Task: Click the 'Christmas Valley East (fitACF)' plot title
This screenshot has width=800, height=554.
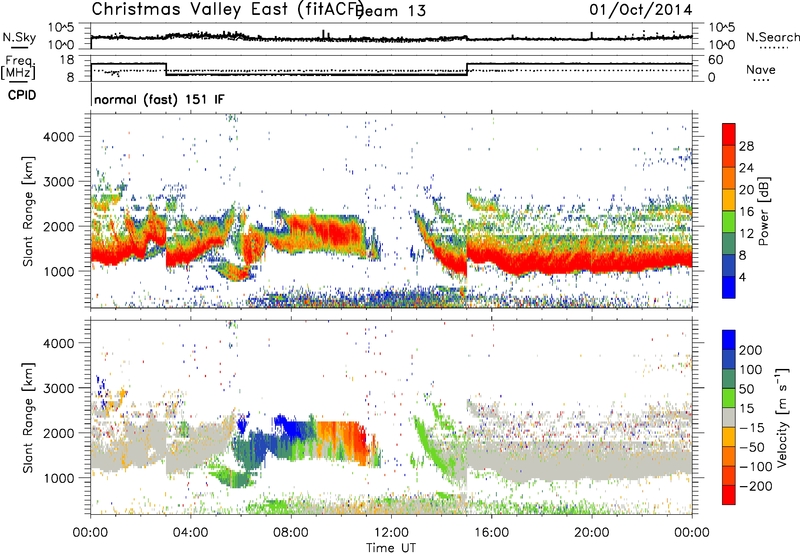Action: tap(228, 9)
